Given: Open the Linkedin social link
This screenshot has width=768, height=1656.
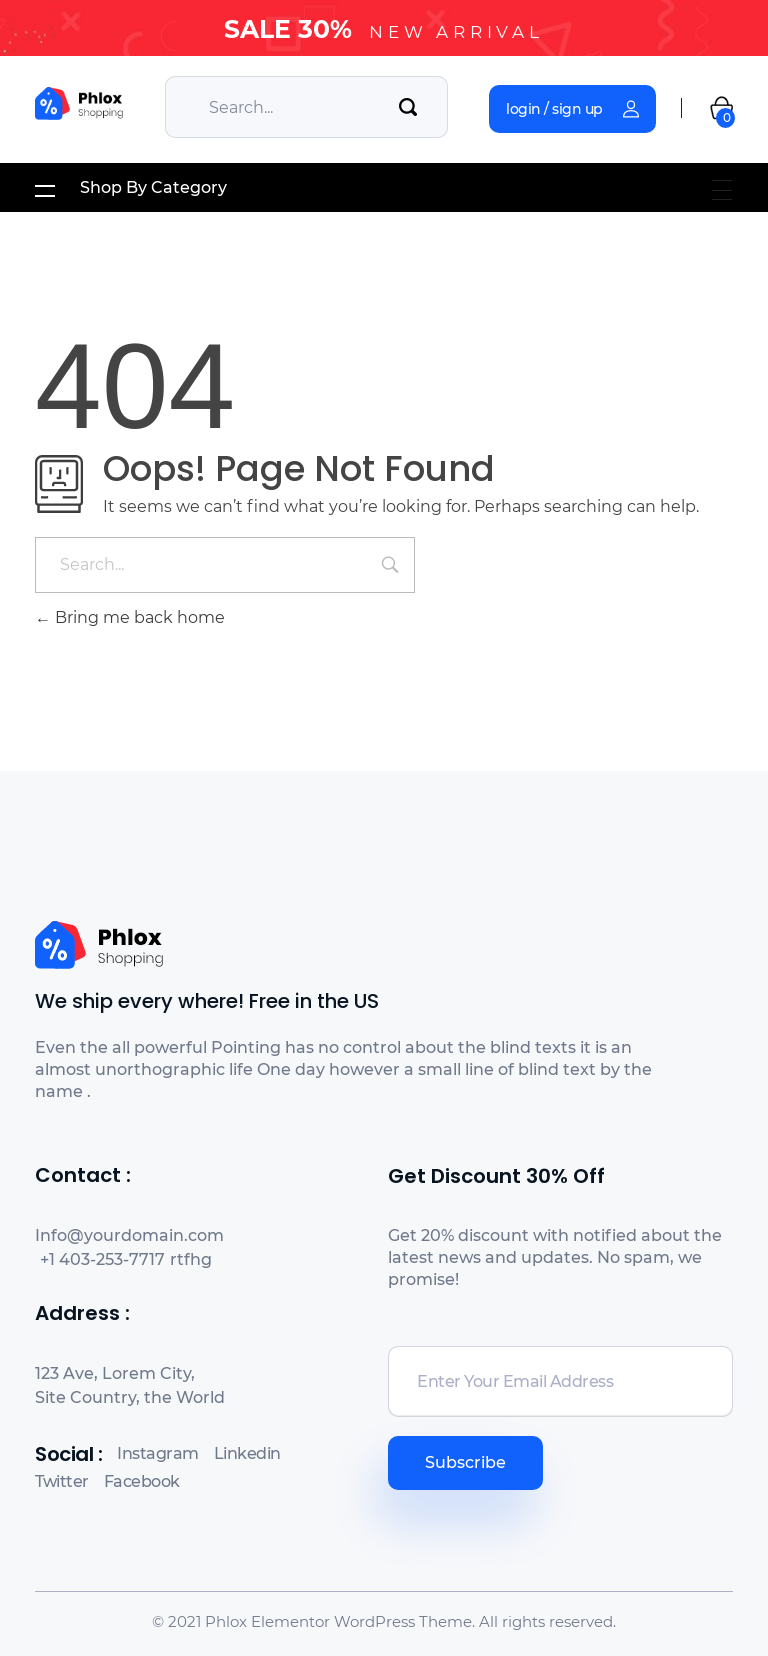Looking at the screenshot, I should (247, 1453).
